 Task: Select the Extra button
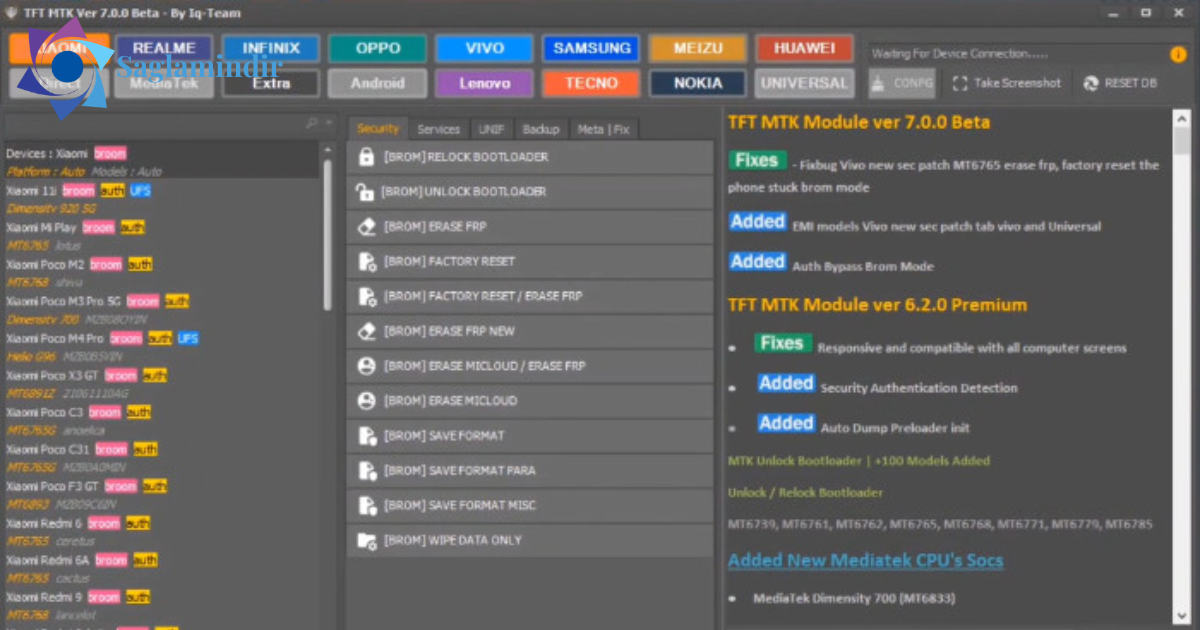tap(271, 83)
